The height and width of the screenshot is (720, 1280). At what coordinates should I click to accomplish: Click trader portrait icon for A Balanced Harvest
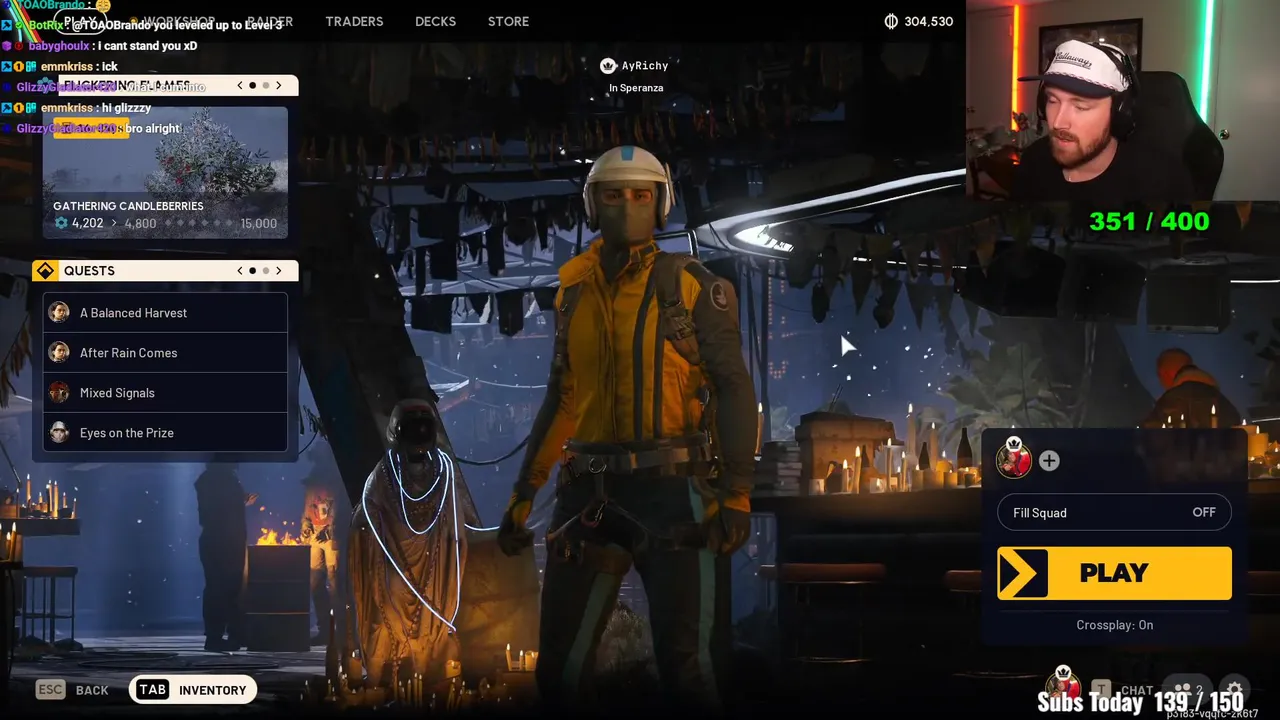click(x=60, y=313)
